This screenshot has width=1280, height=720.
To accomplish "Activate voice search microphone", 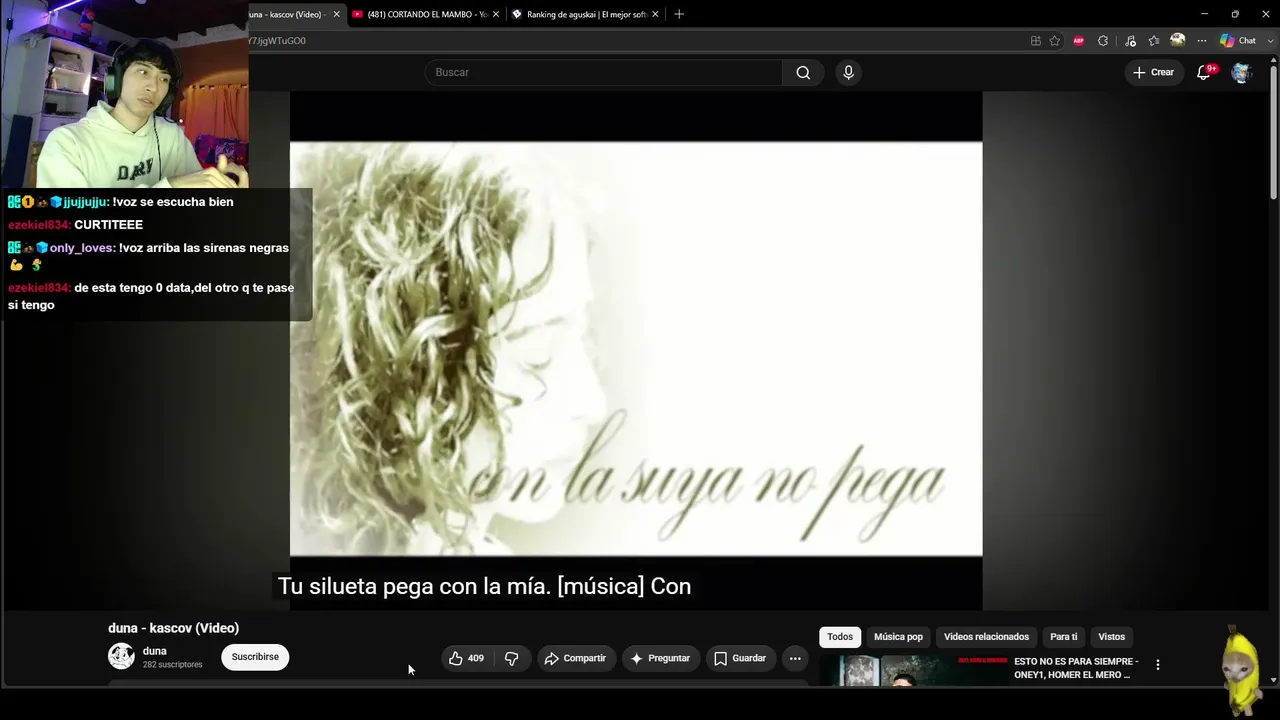I will point(848,72).
